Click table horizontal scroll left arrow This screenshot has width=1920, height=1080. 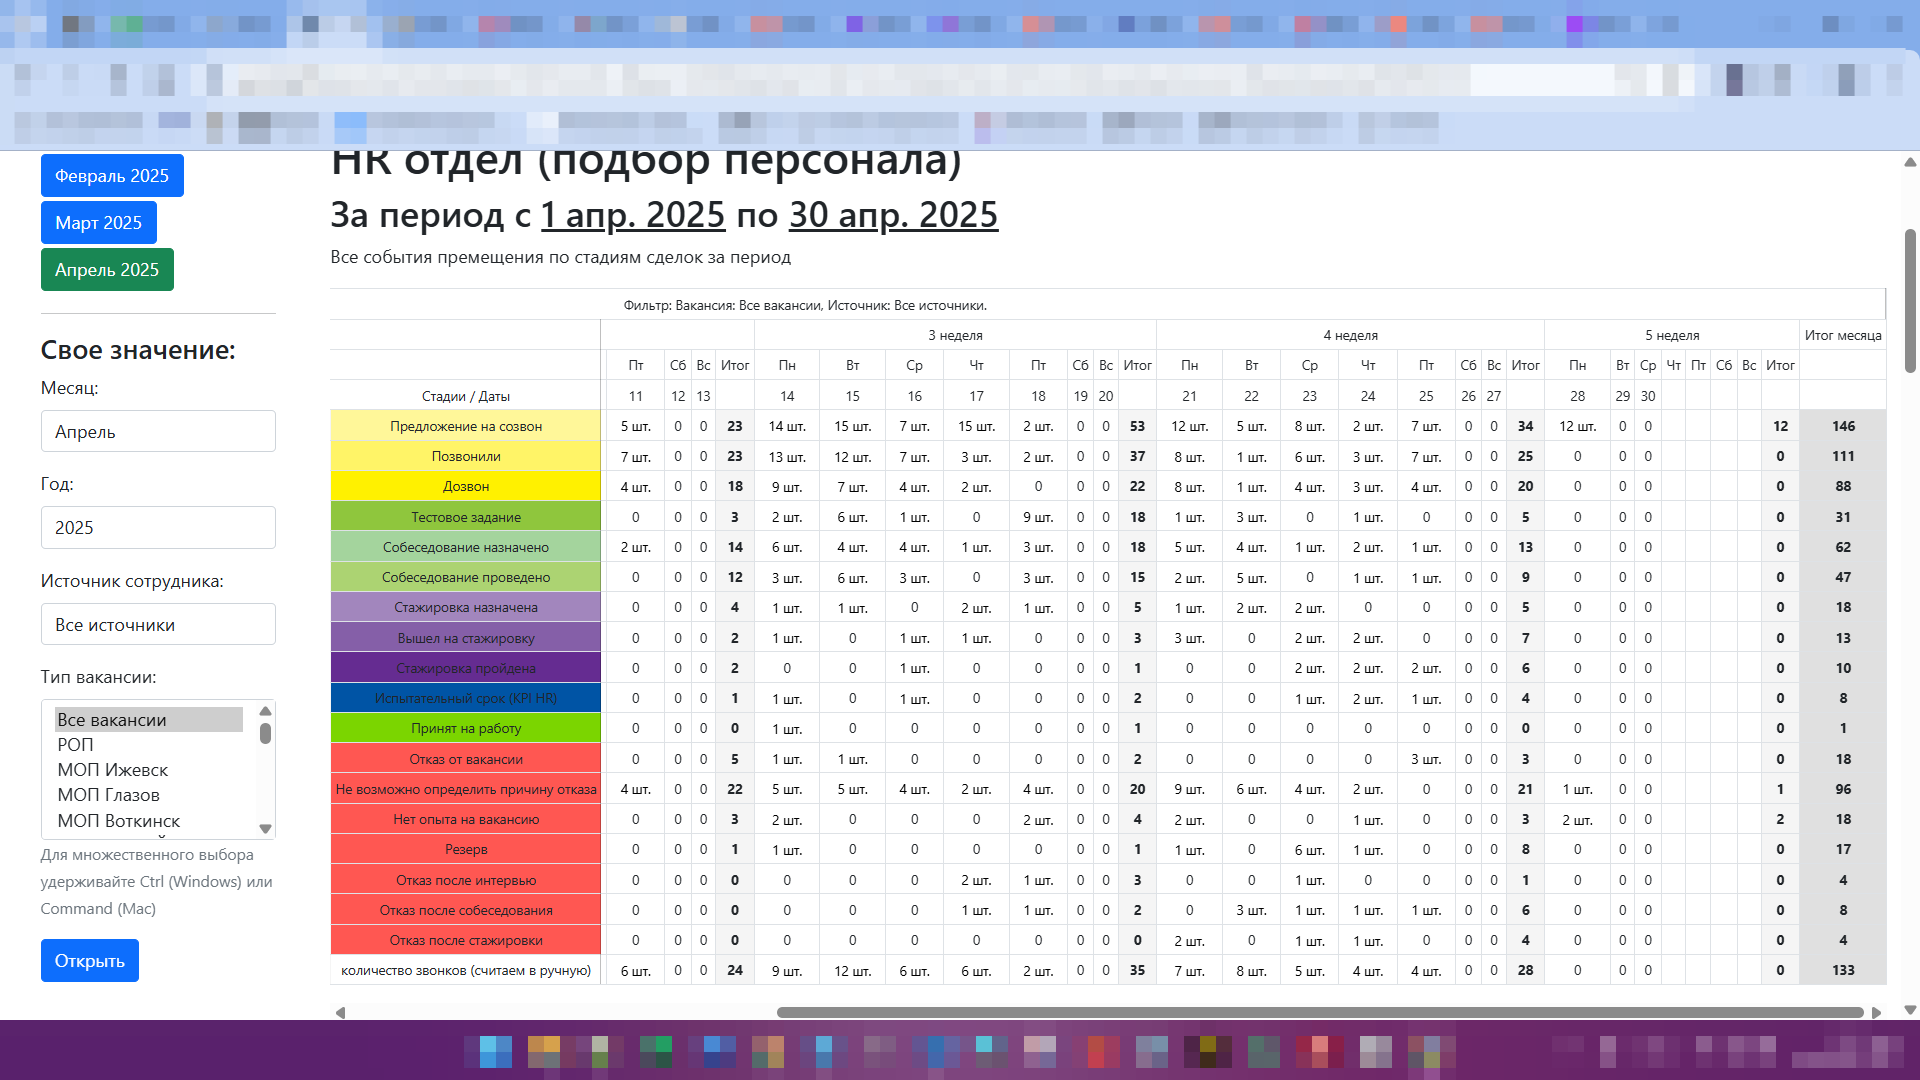(x=340, y=1013)
